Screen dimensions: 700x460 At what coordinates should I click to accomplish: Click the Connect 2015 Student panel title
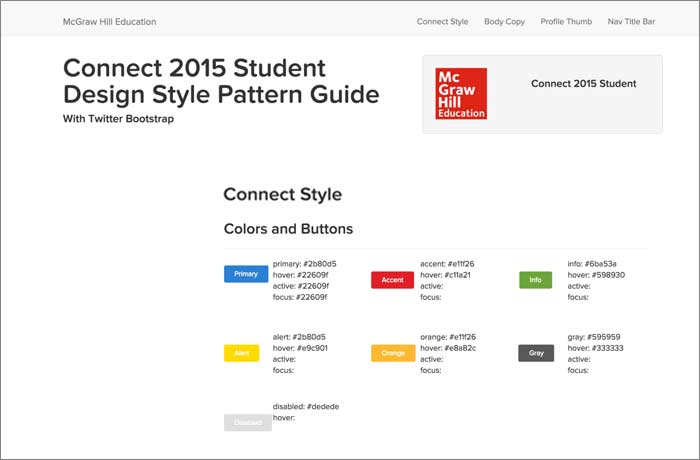[x=583, y=84]
